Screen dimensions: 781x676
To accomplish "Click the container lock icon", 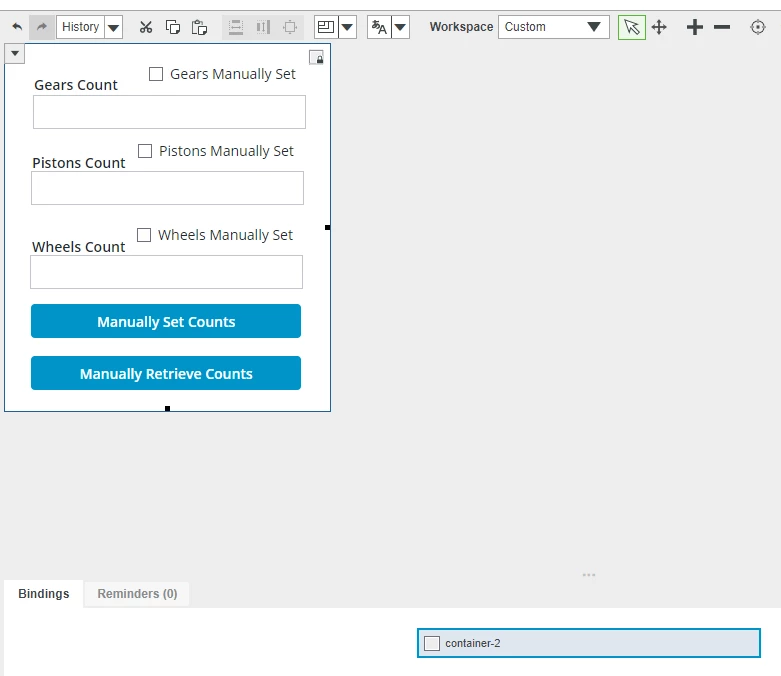I will point(316,58).
